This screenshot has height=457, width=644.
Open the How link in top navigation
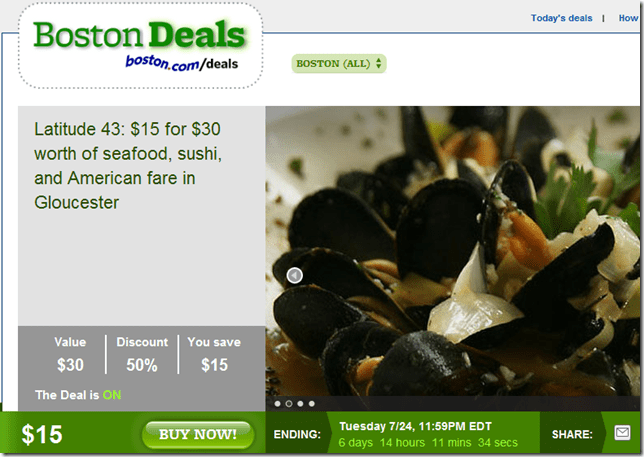628,18
